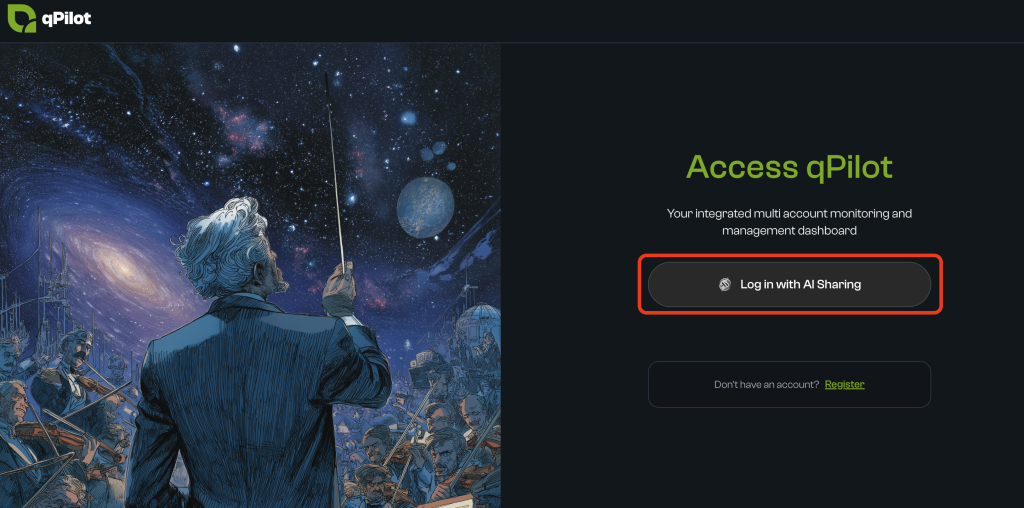The image size is (1024, 508).
Task: Click the blue planet in the illustration
Action: point(425,207)
